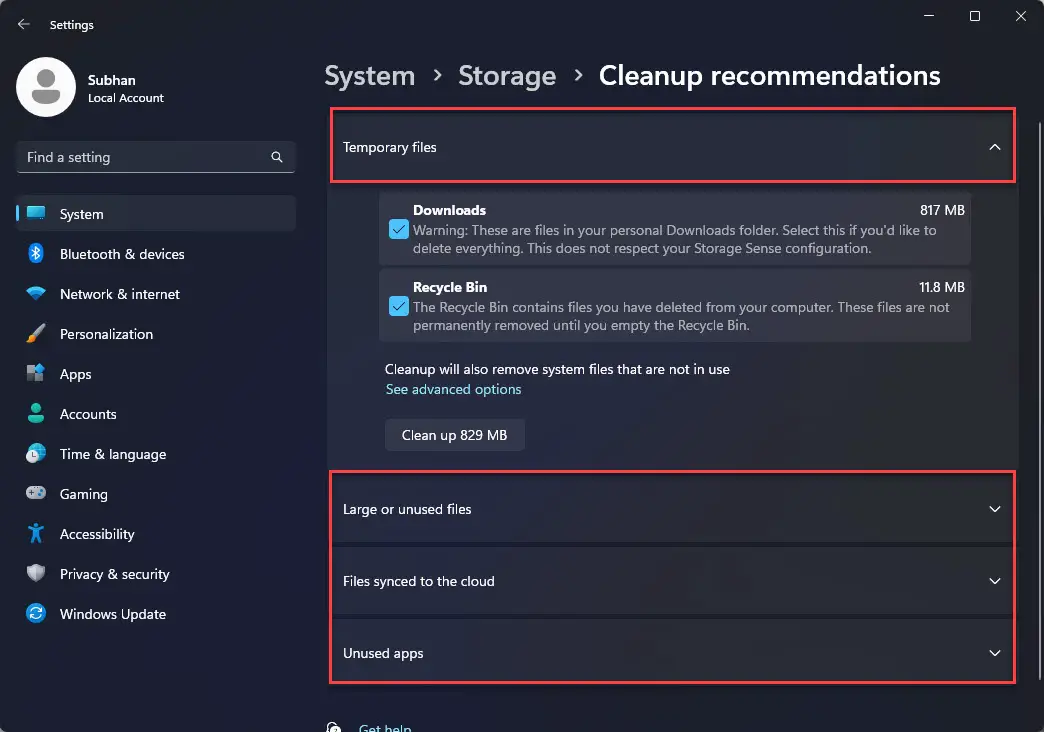
Task: Click Clean up 829 MB button
Action: pyautogui.click(x=455, y=435)
